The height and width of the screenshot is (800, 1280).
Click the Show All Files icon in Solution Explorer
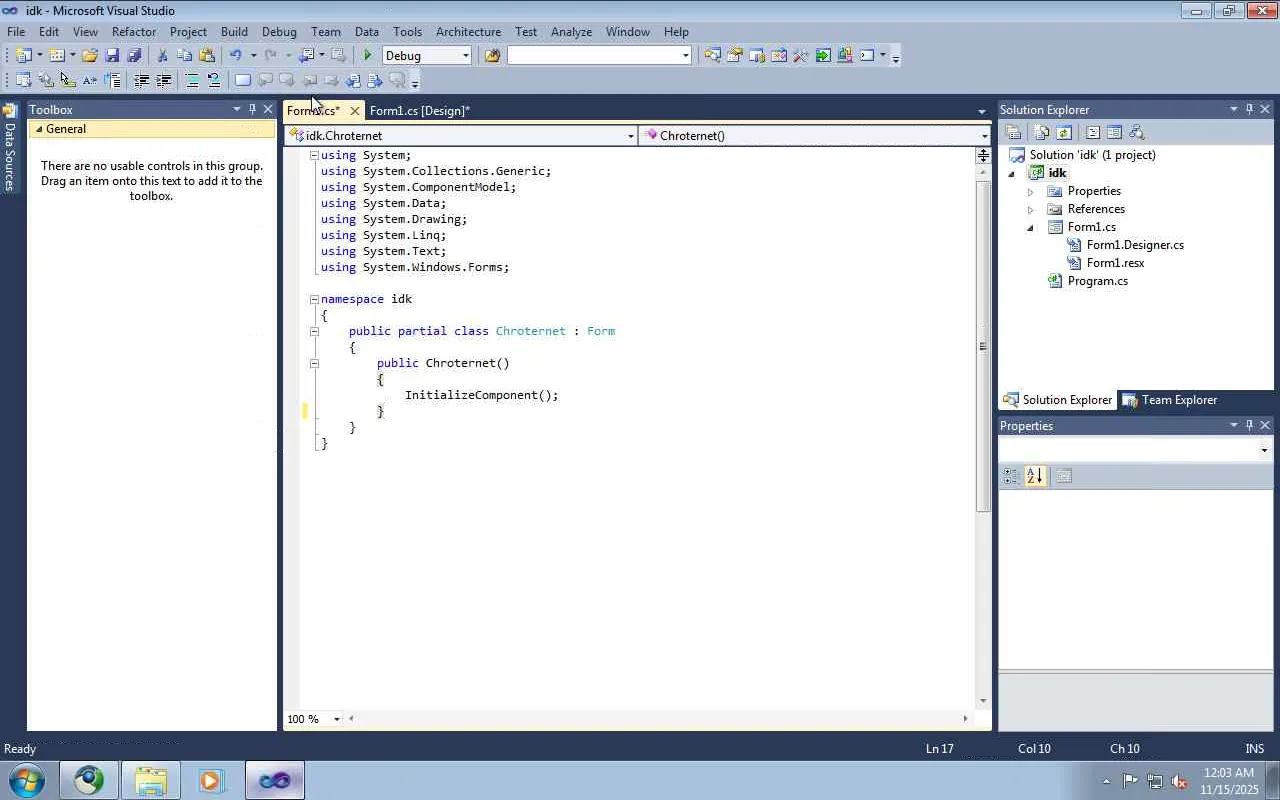[1042, 133]
